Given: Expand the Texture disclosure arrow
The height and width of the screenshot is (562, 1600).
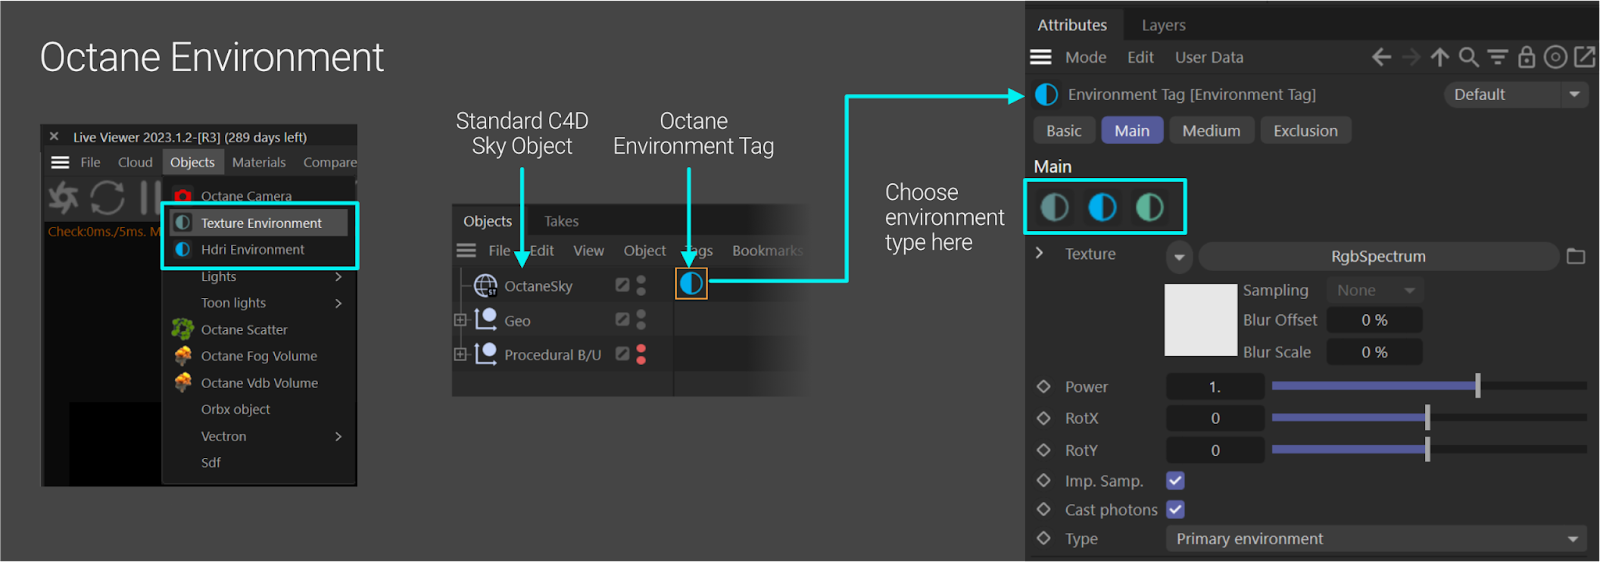Looking at the screenshot, I should 1040,254.
